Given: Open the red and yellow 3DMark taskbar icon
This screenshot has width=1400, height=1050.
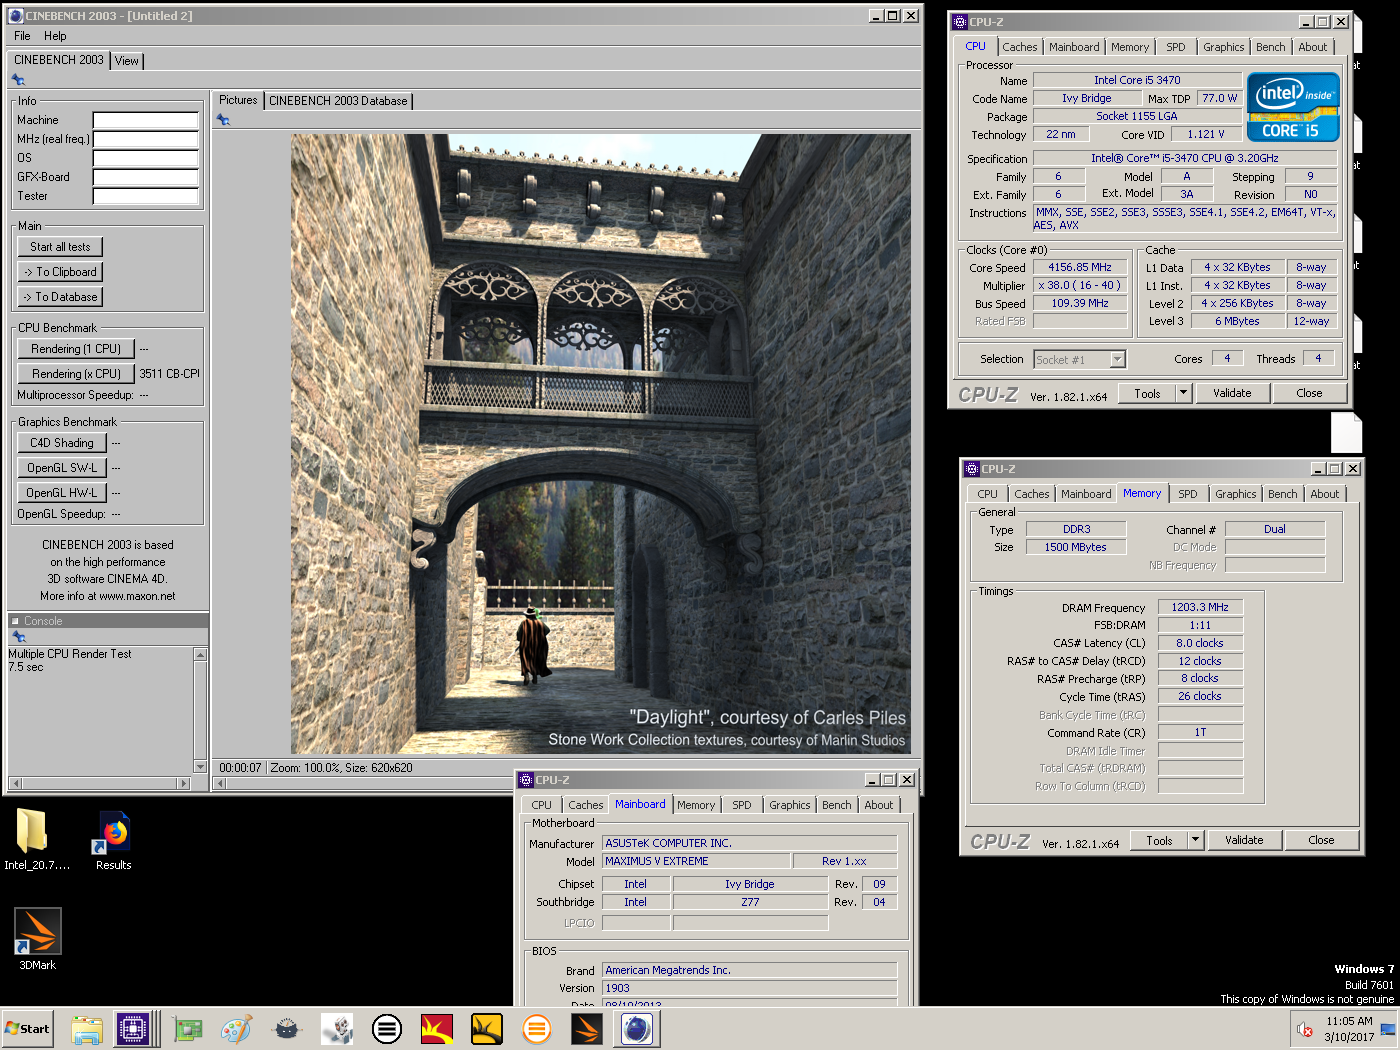Looking at the screenshot, I should point(437,1029).
